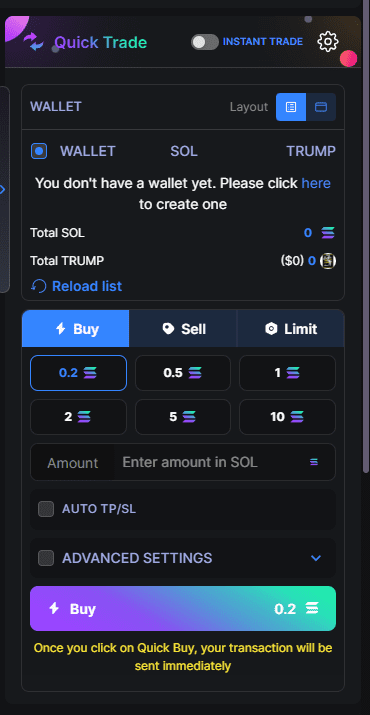Expand the left side panel arrow

click(x=3, y=189)
